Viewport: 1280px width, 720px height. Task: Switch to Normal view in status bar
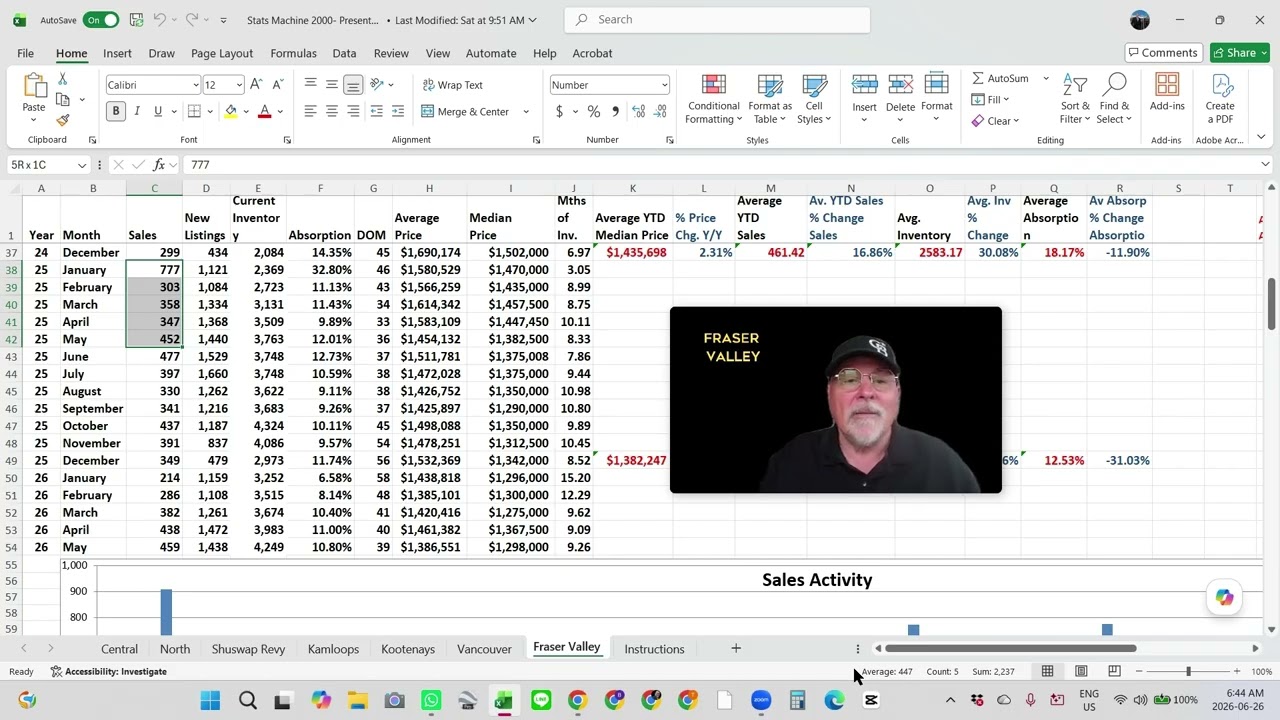pyautogui.click(x=1047, y=671)
